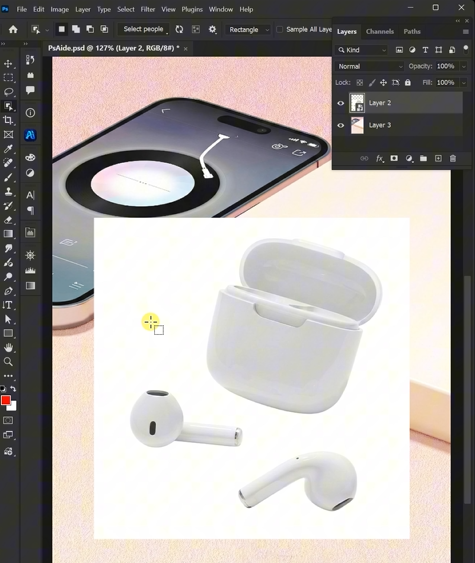Click the Home button in options bar
The image size is (475, 563).
click(x=13, y=29)
